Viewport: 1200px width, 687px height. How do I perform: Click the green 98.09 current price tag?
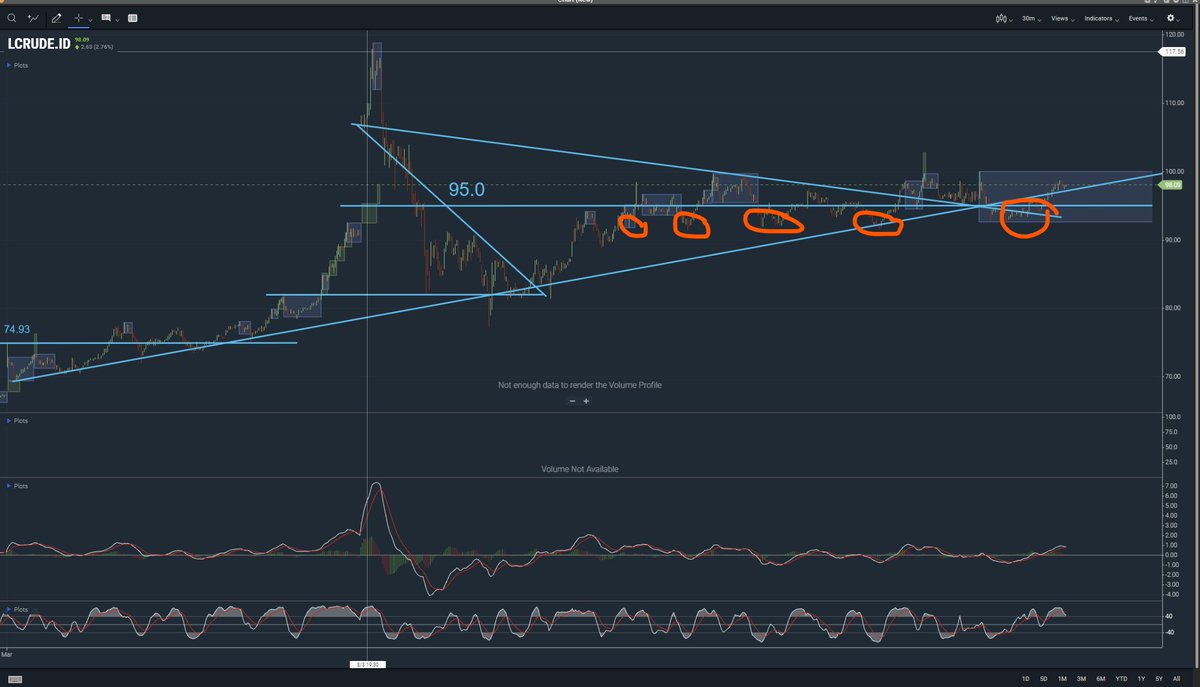[1172, 185]
